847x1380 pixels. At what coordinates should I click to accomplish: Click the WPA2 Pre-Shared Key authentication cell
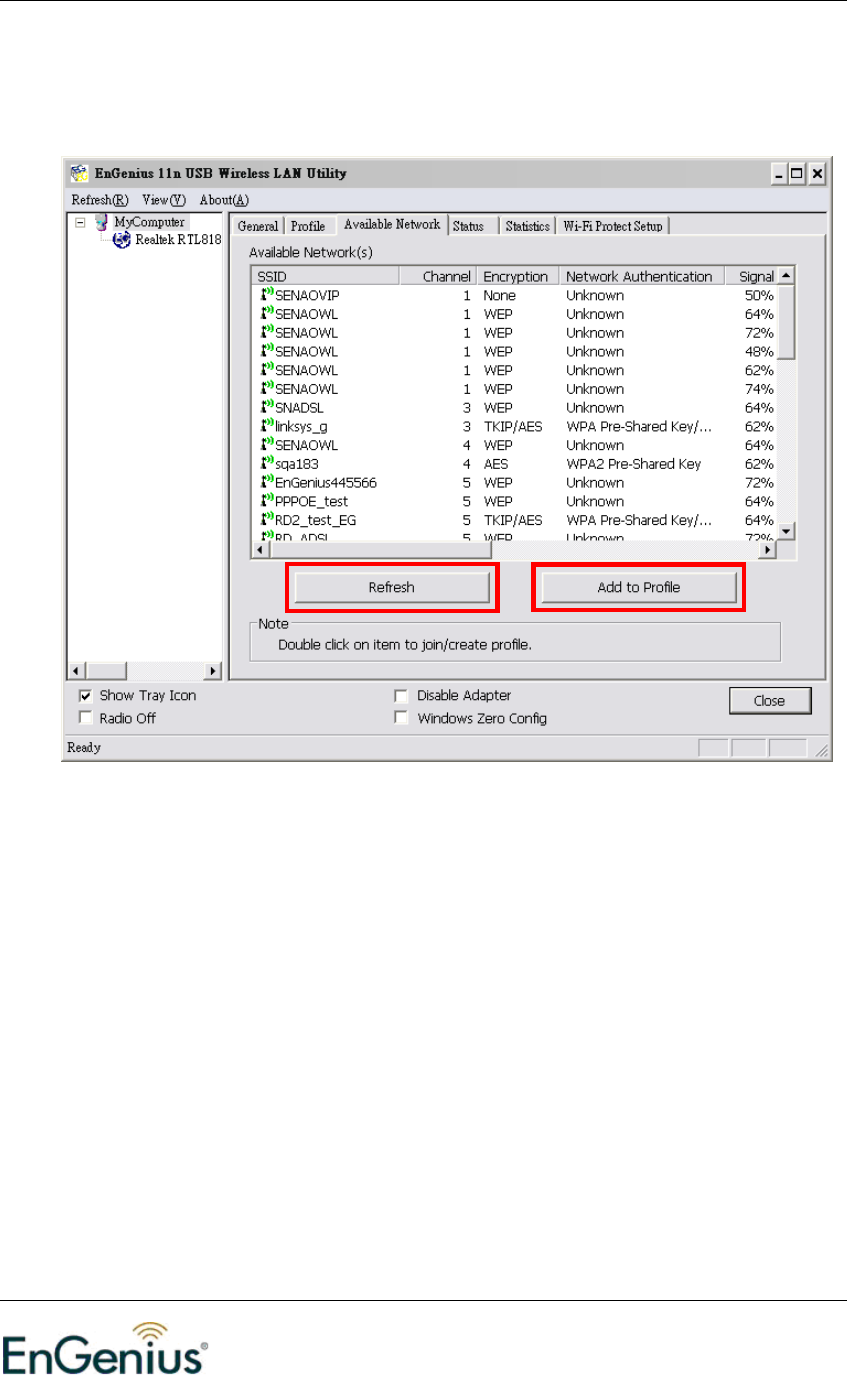click(634, 464)
